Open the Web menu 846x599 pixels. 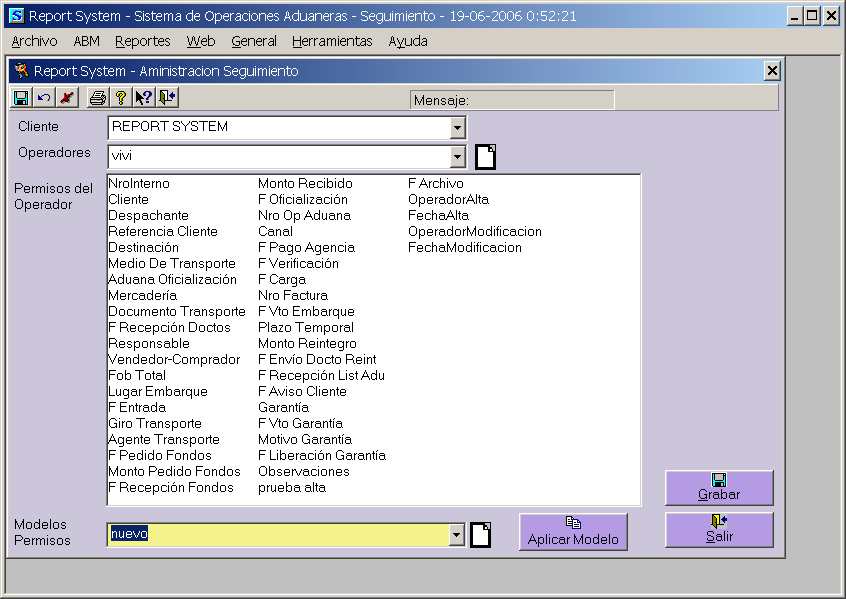click(201, 41)
